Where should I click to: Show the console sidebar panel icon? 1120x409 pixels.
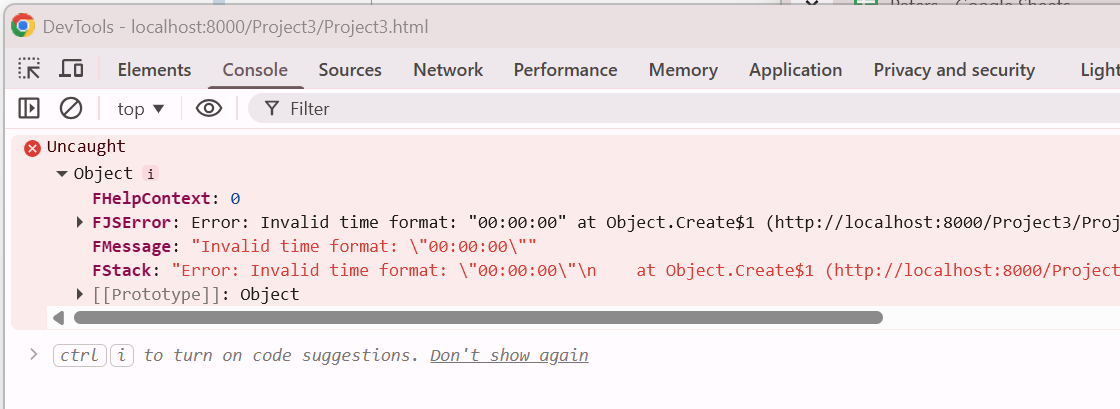click(x=29, y=108)
